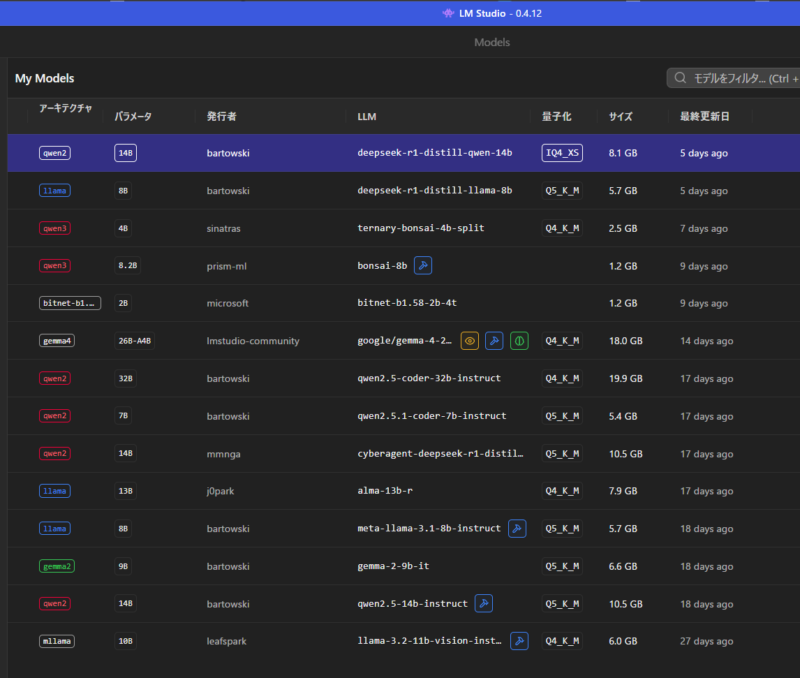This screenshot has width=800, height=678.
Task: Click llama badge on deepseek-r1-distill-llama-8b row
Action: pos(55,191)
